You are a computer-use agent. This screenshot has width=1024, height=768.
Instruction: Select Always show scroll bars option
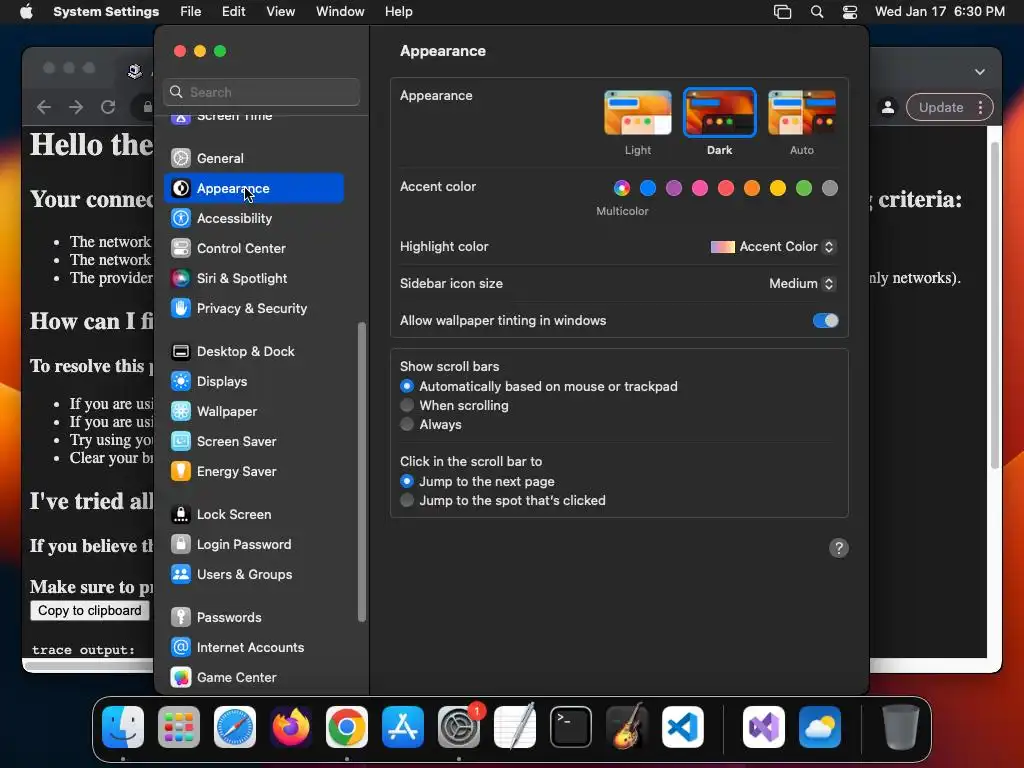click(x=407, y=424)
